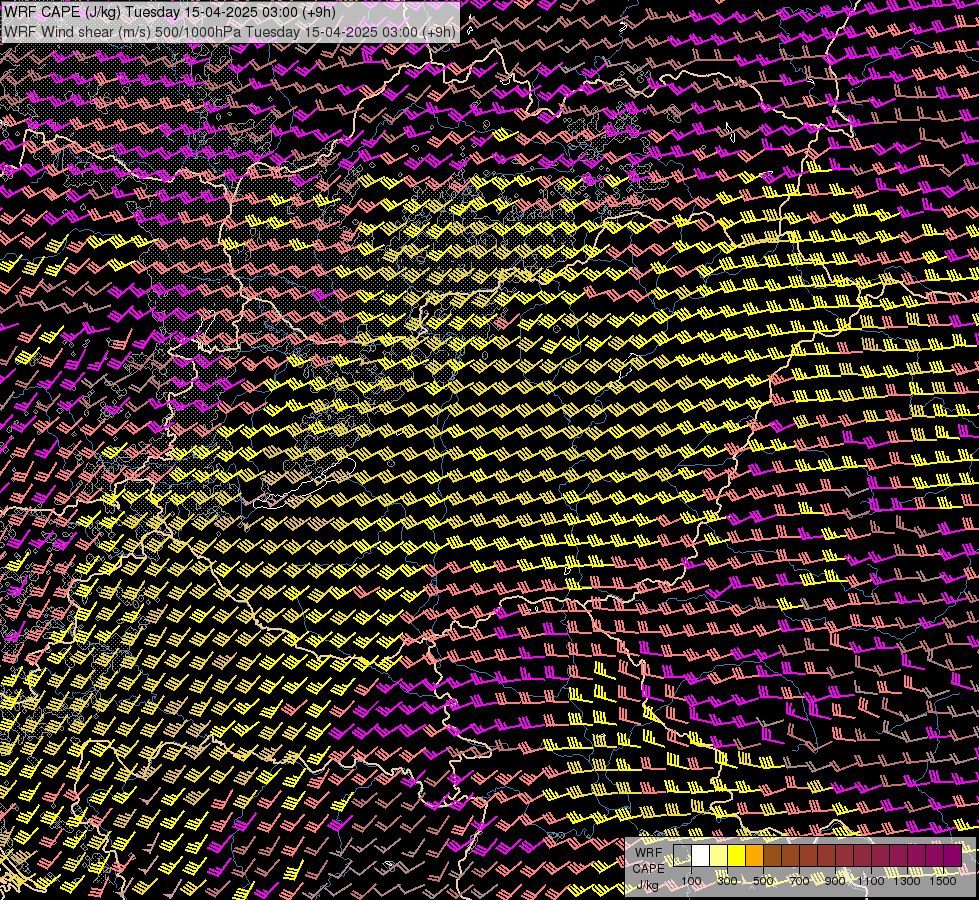Click the '300' legend value
Viewport: 979px width, 900px height.
[727, 881]
